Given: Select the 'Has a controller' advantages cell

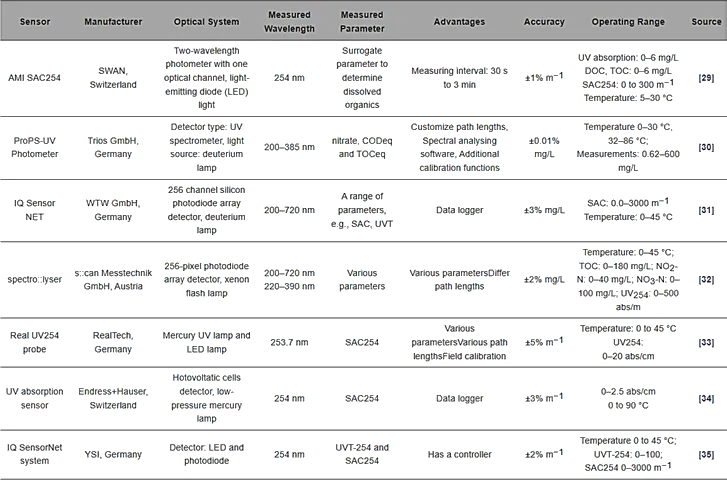Looking at the screenshot, I should [459, 454].
